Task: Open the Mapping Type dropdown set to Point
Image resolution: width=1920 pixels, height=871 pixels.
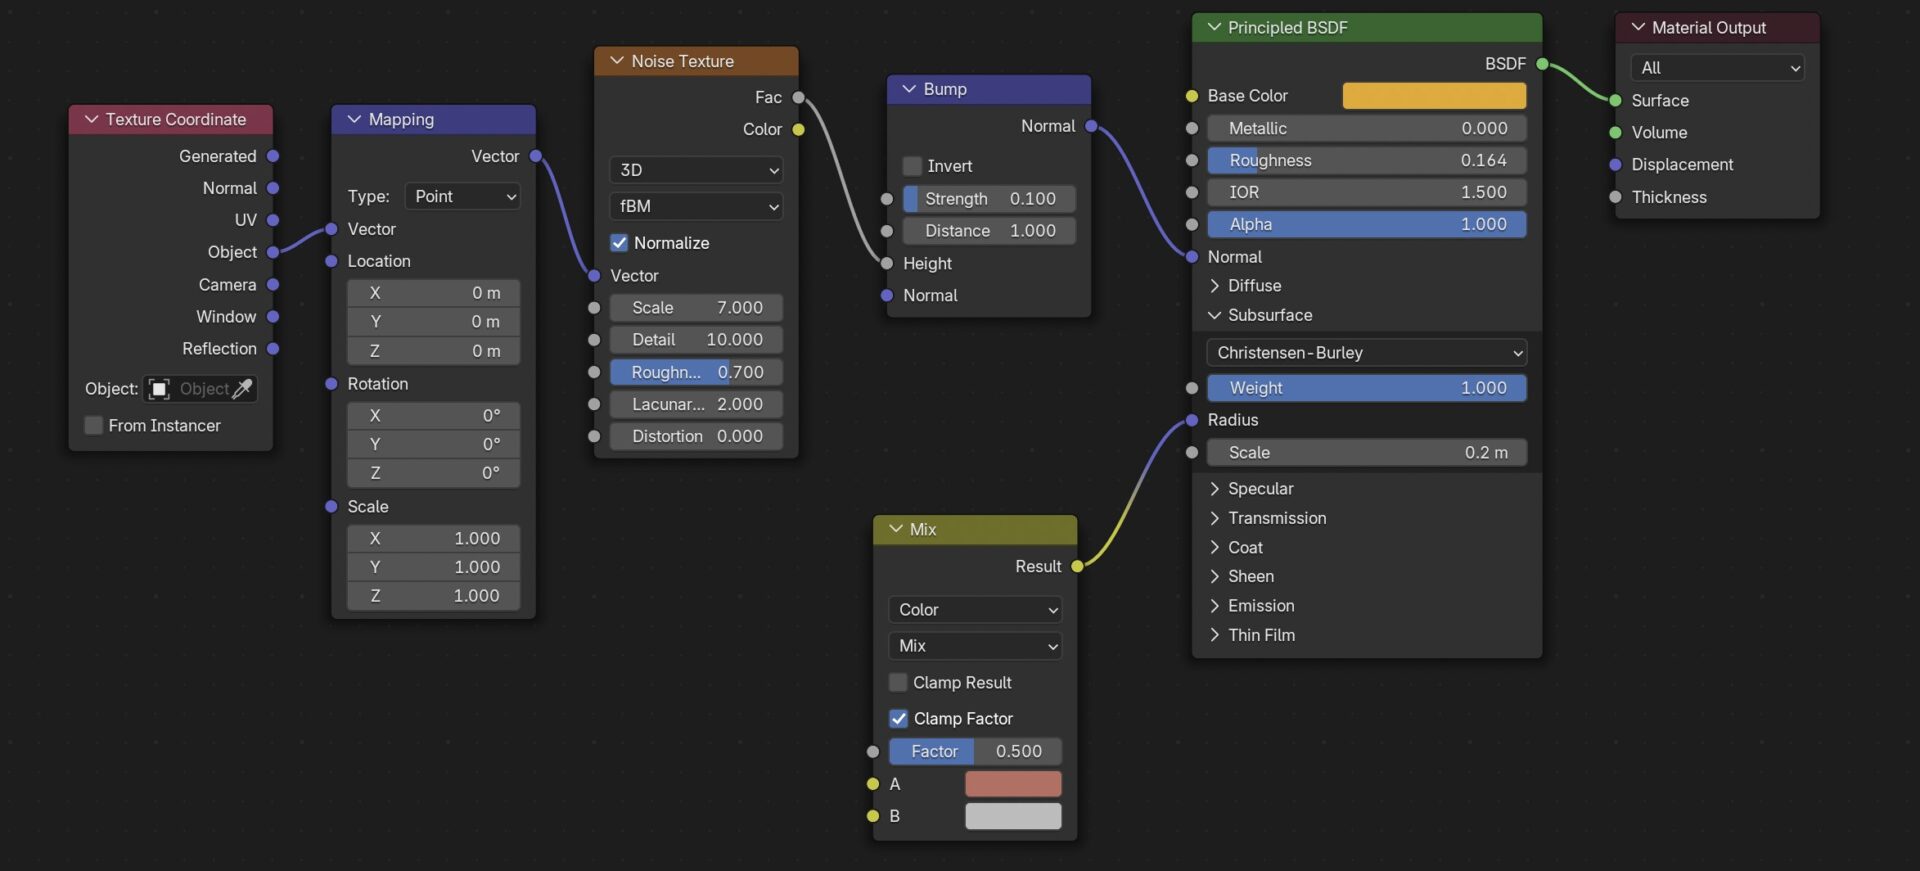Action: pos(463,196)
